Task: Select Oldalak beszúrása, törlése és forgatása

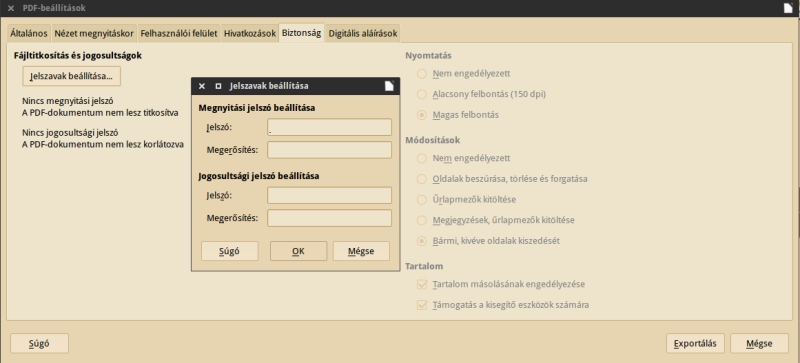Action: [502, 179]
